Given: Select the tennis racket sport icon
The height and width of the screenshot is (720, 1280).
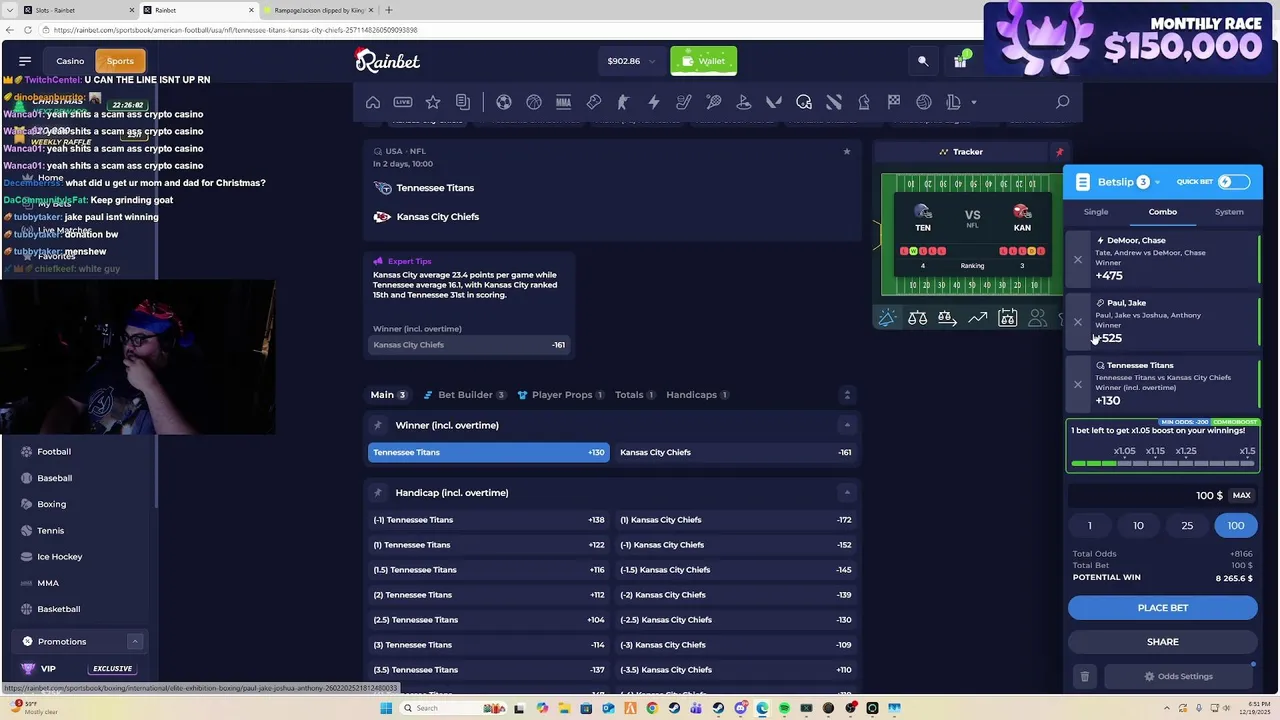Looking at the screenshot, I should [x=714, y=102].
